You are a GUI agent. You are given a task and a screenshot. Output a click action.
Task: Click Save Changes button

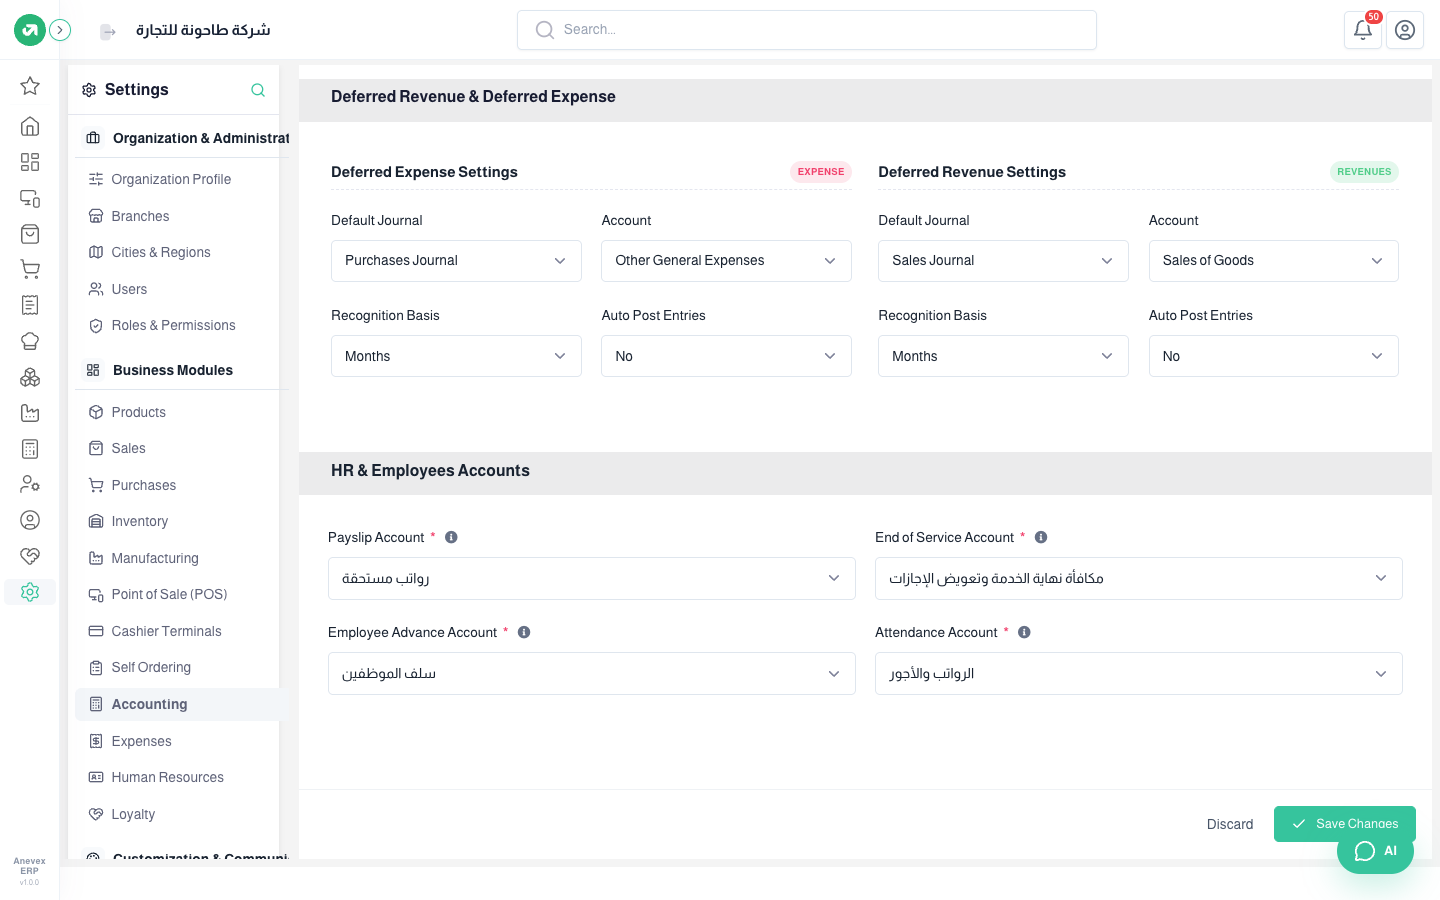(x=1344, y=824)
